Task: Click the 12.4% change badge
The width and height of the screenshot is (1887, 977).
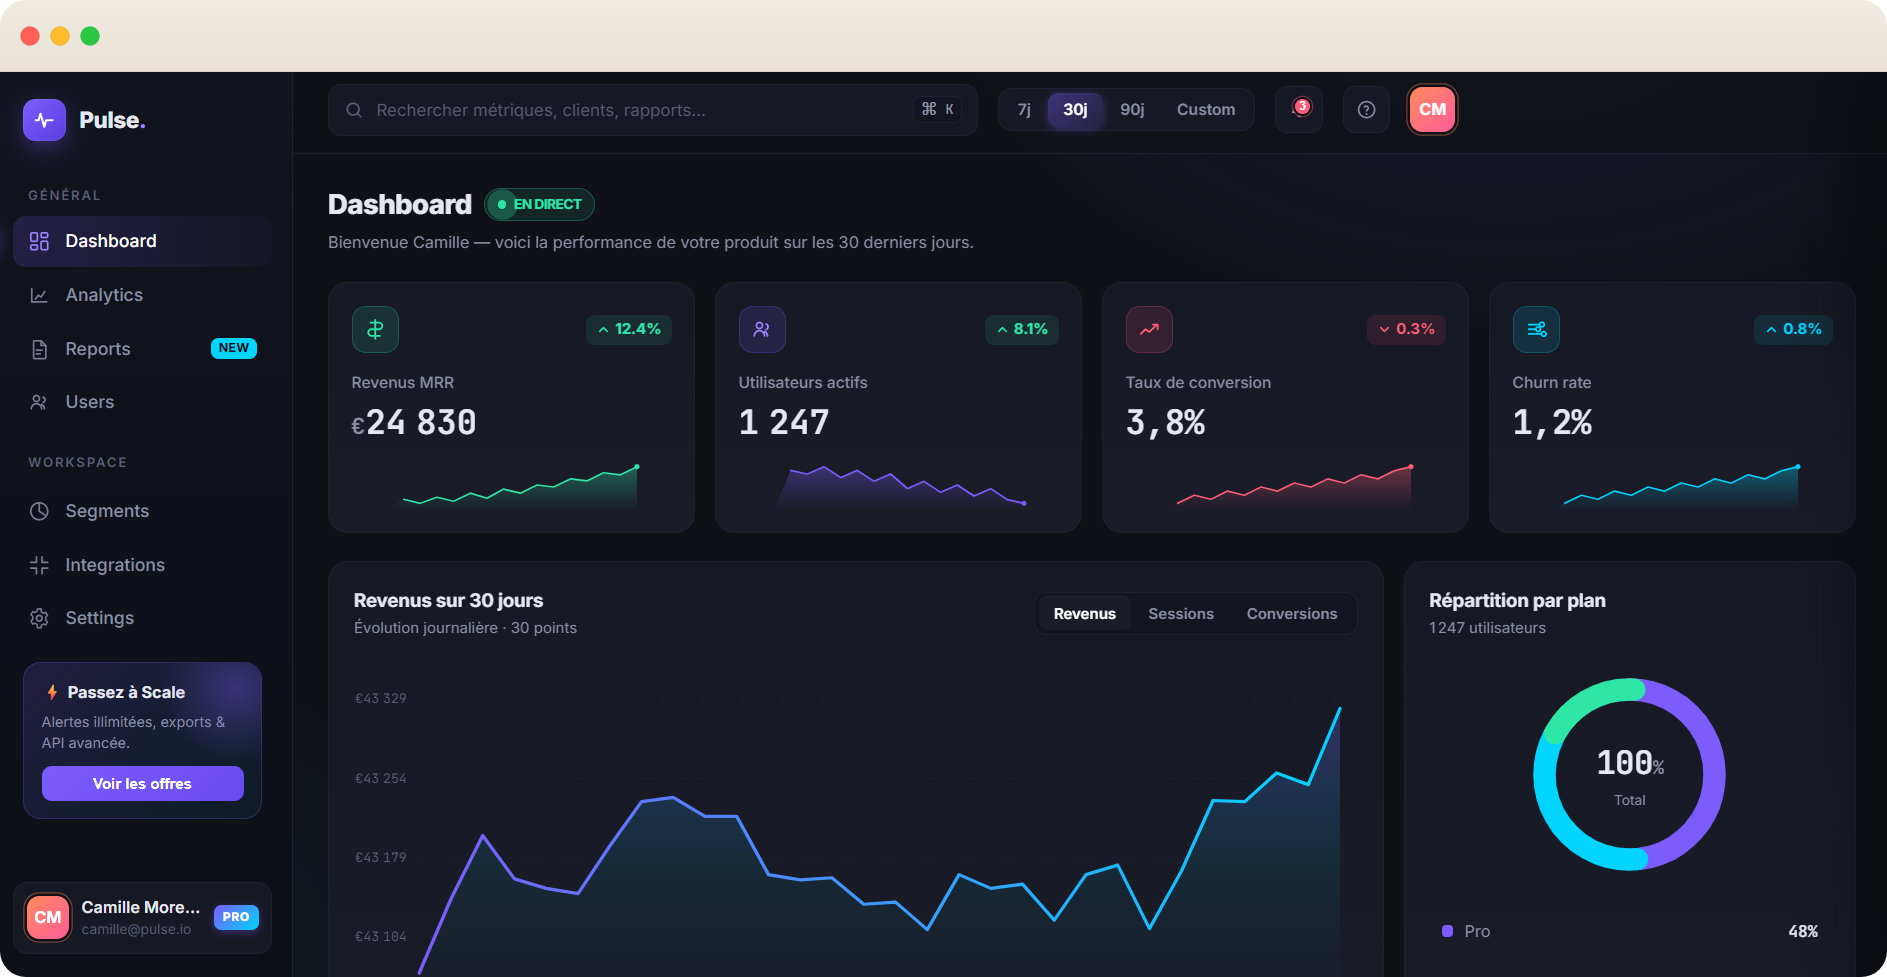Action: (x=629, y=329)
